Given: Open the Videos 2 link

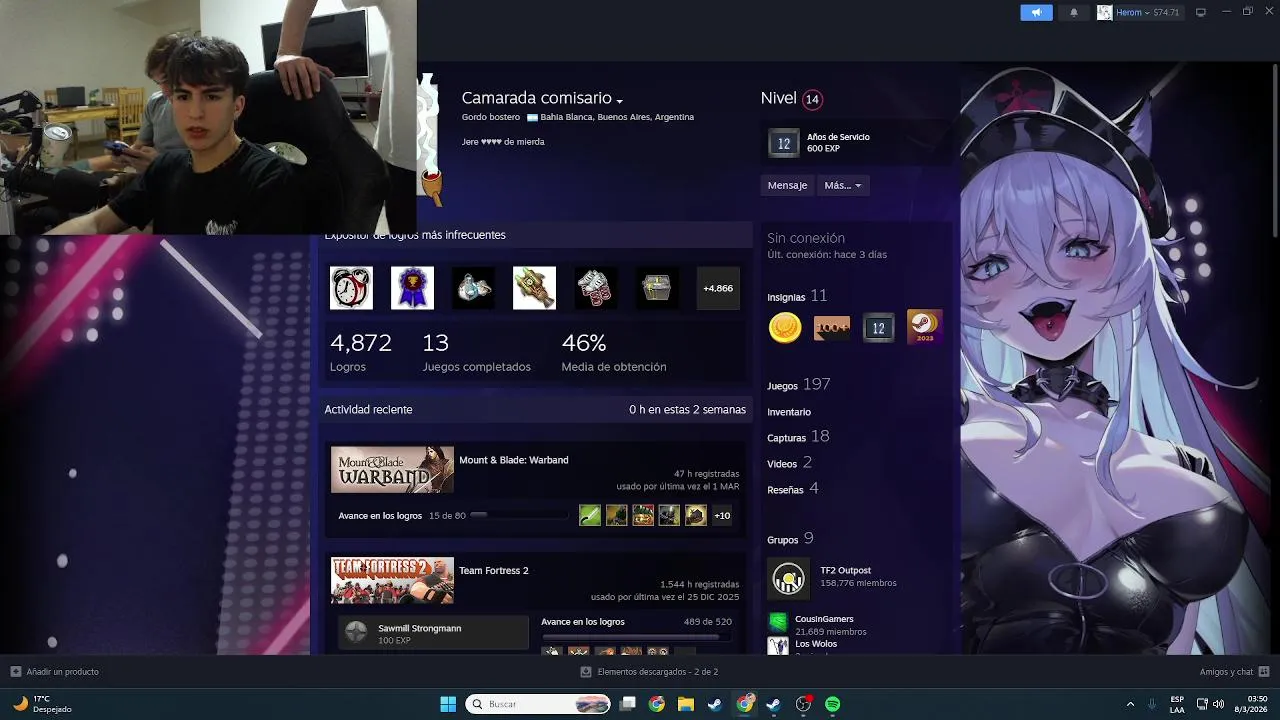Looking at the screenshot, I should click(x=790, y=463).
